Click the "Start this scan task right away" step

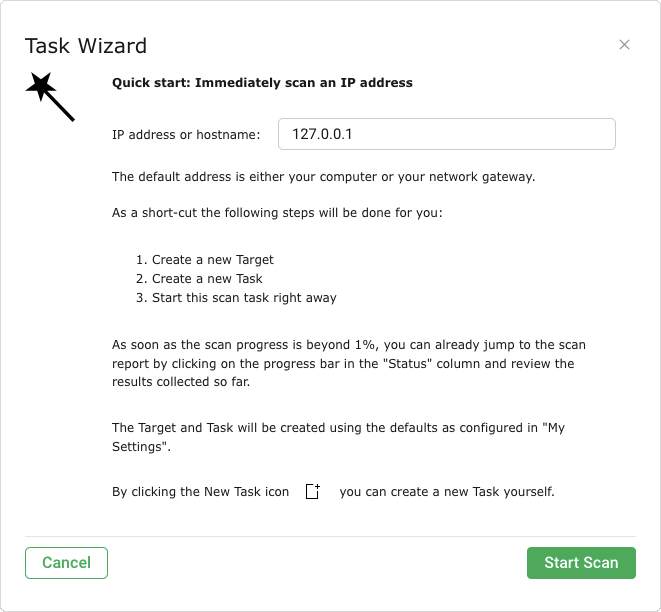pos(244,298)
